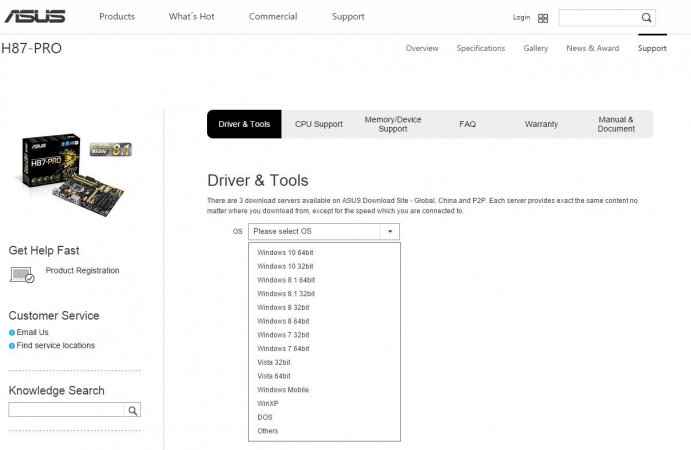Screen dimensions: 691x450
Task: Click the ASUS logo
Action: (x=35, y=16)
